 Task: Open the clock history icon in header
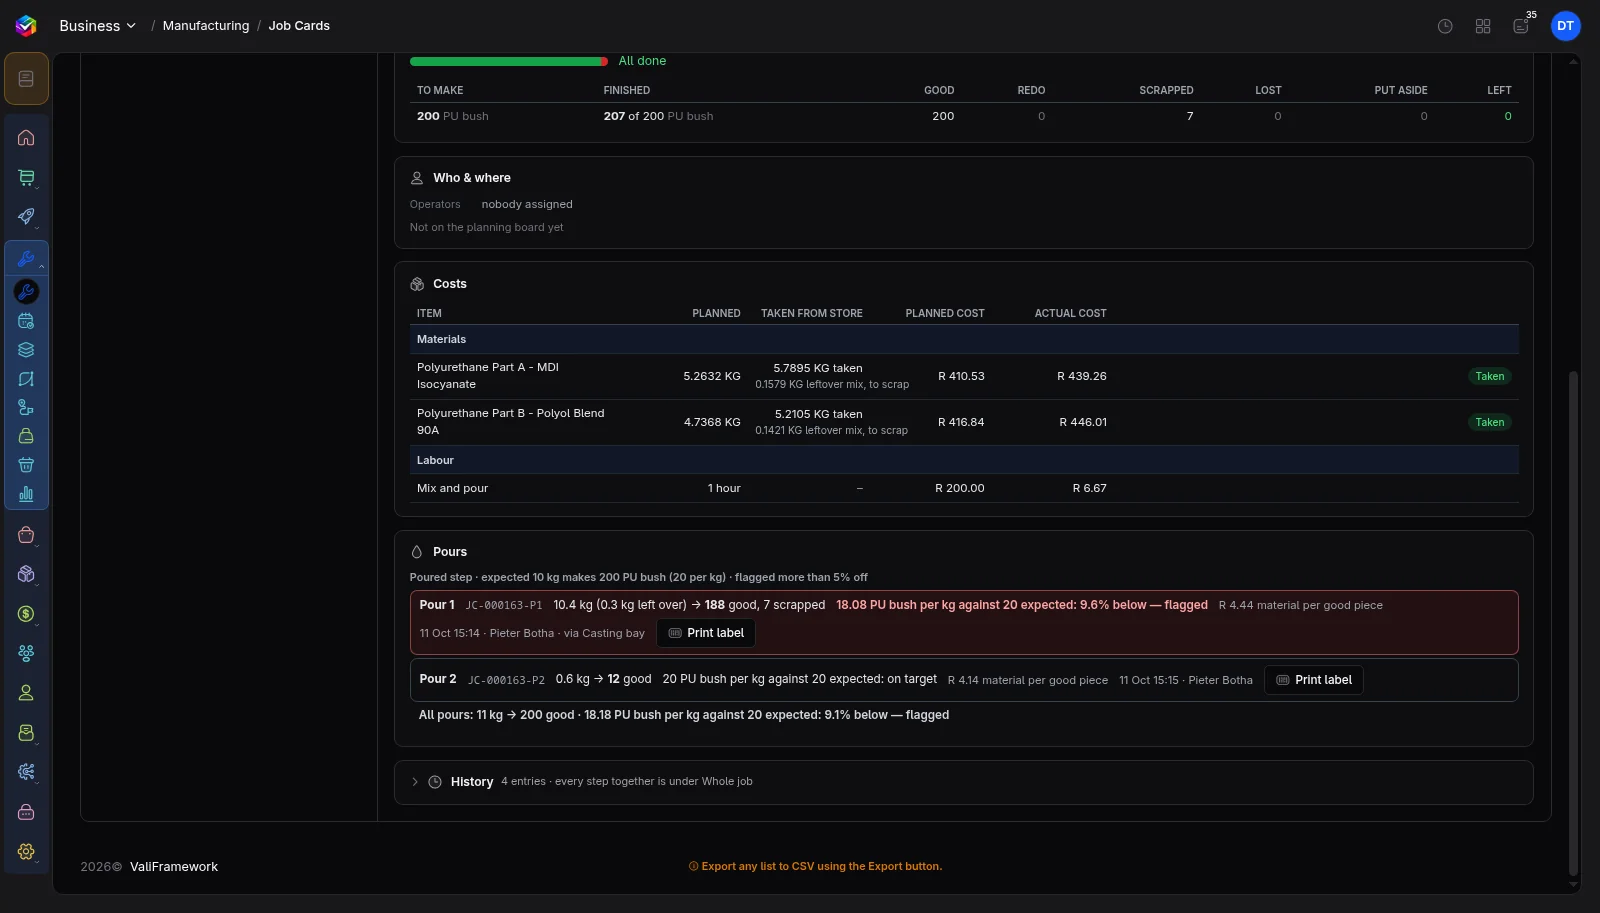click(1445, 26)
